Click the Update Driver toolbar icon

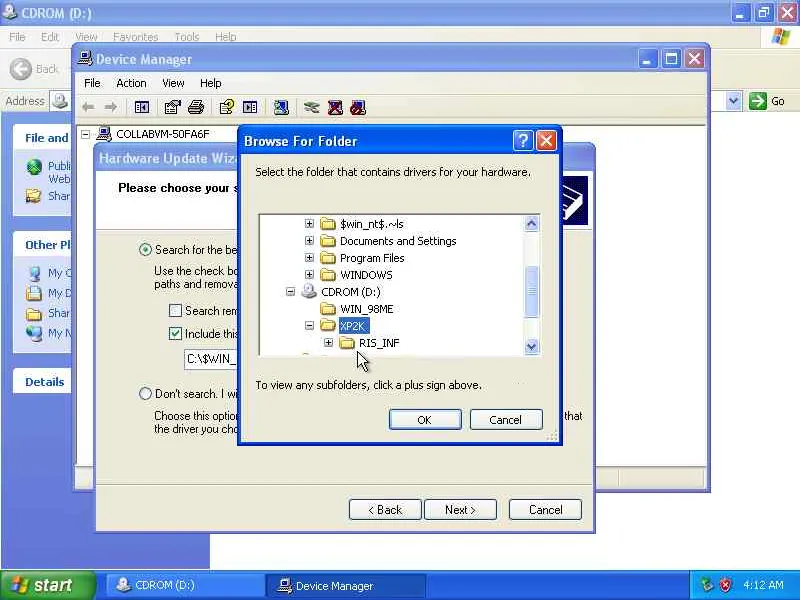312,107
